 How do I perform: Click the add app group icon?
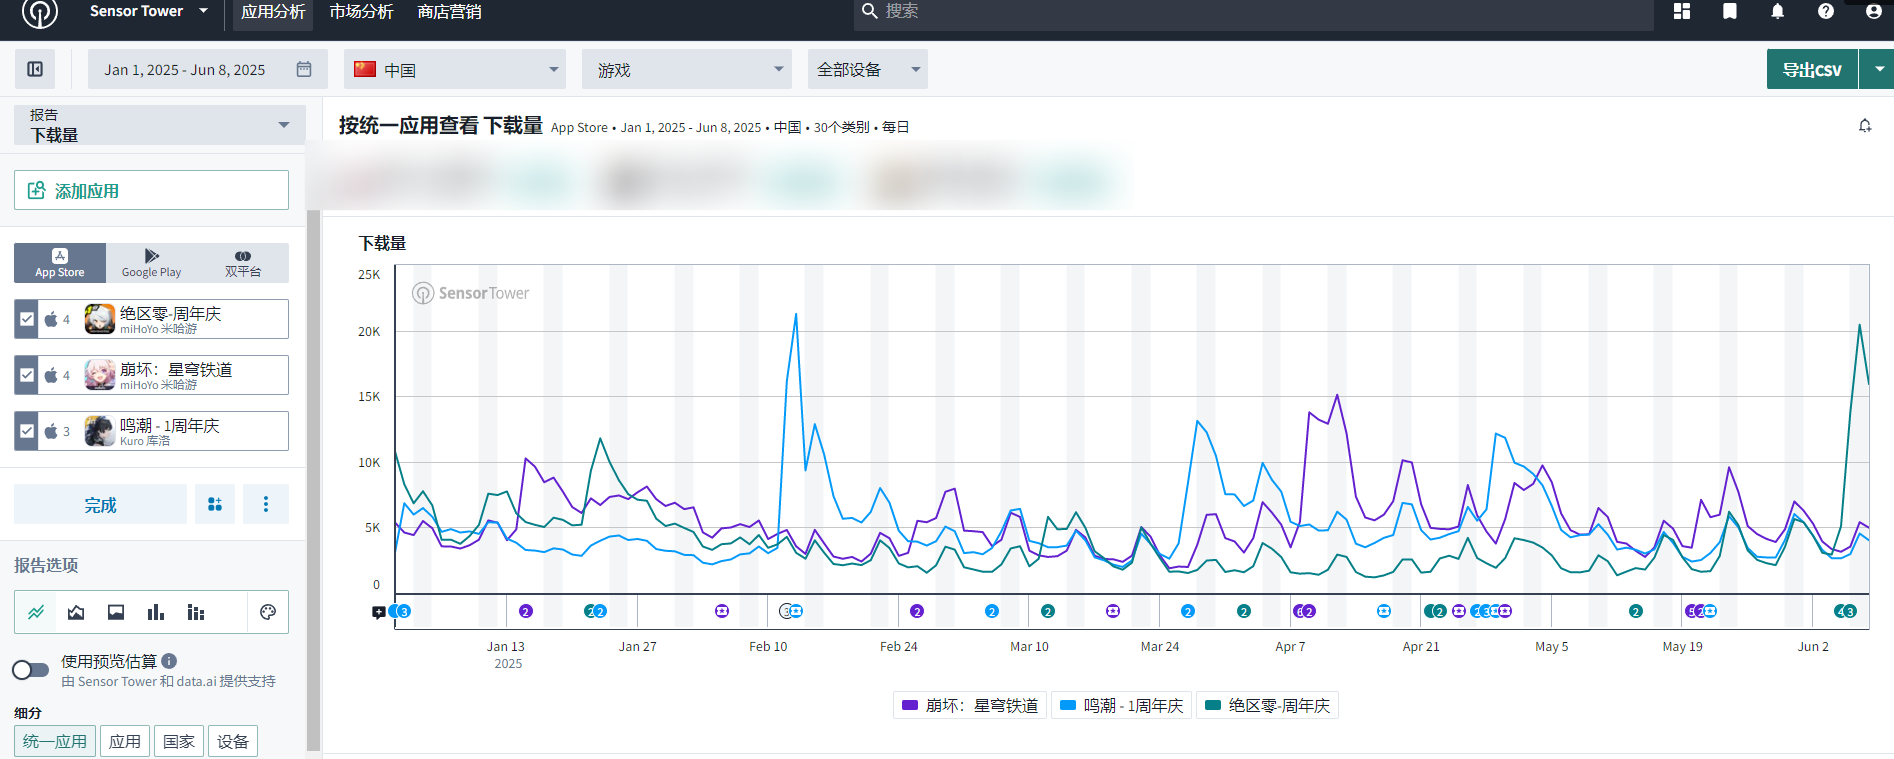tap(215, 504)
